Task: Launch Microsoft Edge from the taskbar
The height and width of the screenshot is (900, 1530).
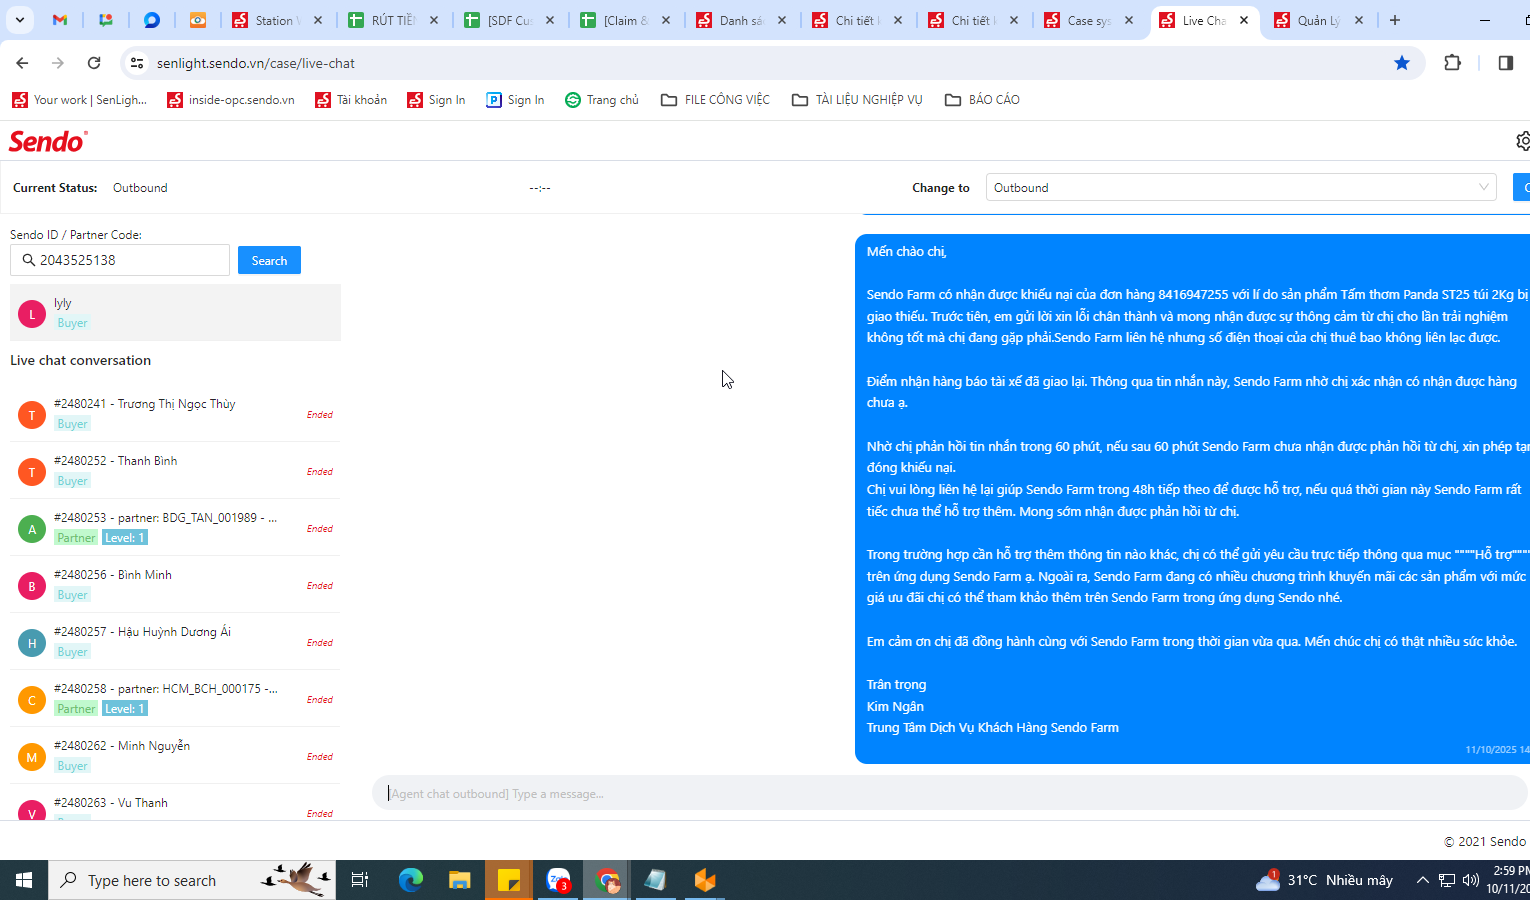Action: [x=411, y=880]
